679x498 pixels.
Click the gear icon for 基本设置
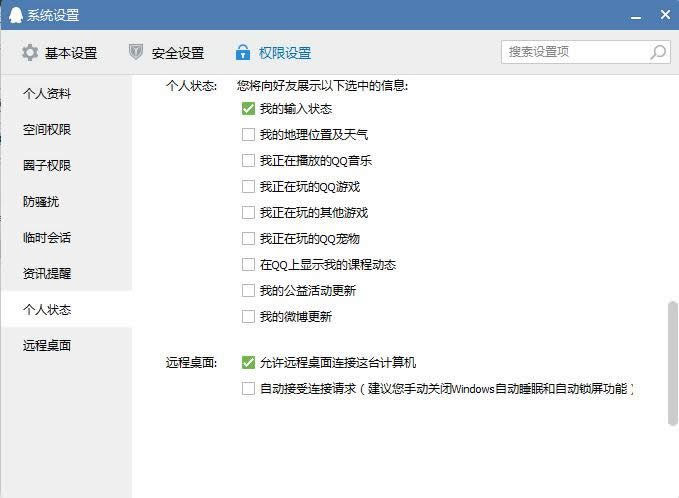30,53
